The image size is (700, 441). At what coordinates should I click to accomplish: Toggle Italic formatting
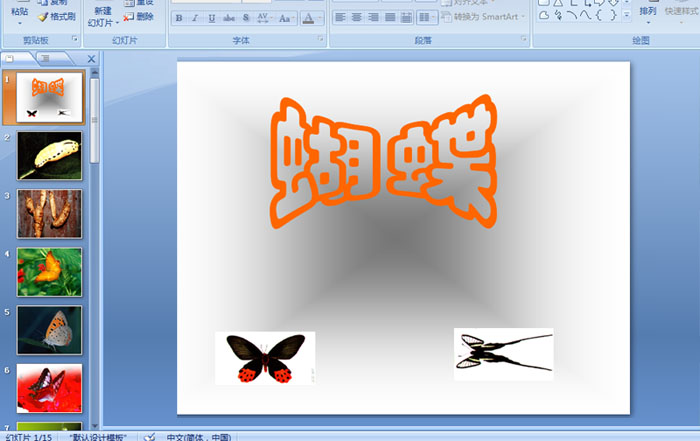click(x=195, y=18)
